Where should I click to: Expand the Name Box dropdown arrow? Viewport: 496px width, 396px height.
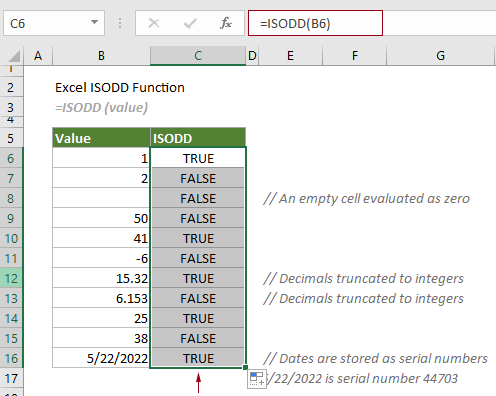tap(95, 22)
